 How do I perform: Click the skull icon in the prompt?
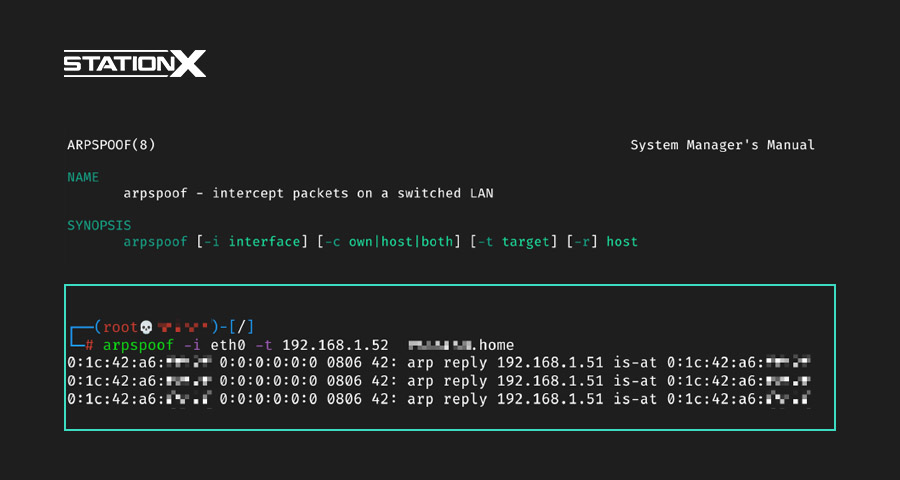145,327
